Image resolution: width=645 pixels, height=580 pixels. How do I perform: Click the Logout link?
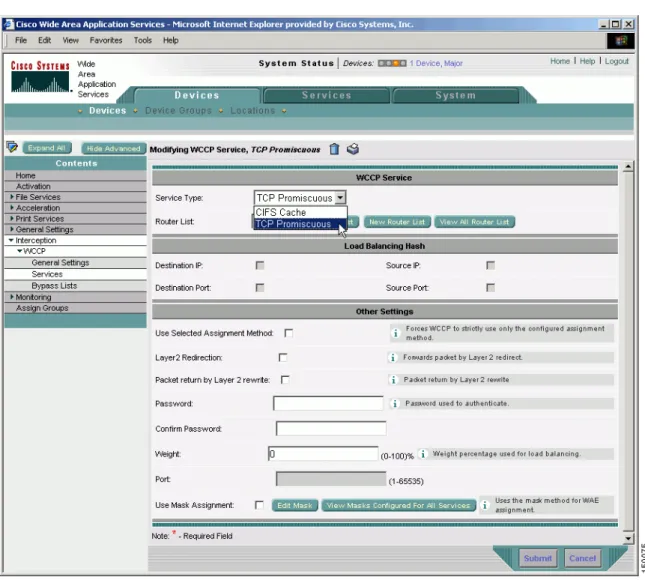pos(616,61)
